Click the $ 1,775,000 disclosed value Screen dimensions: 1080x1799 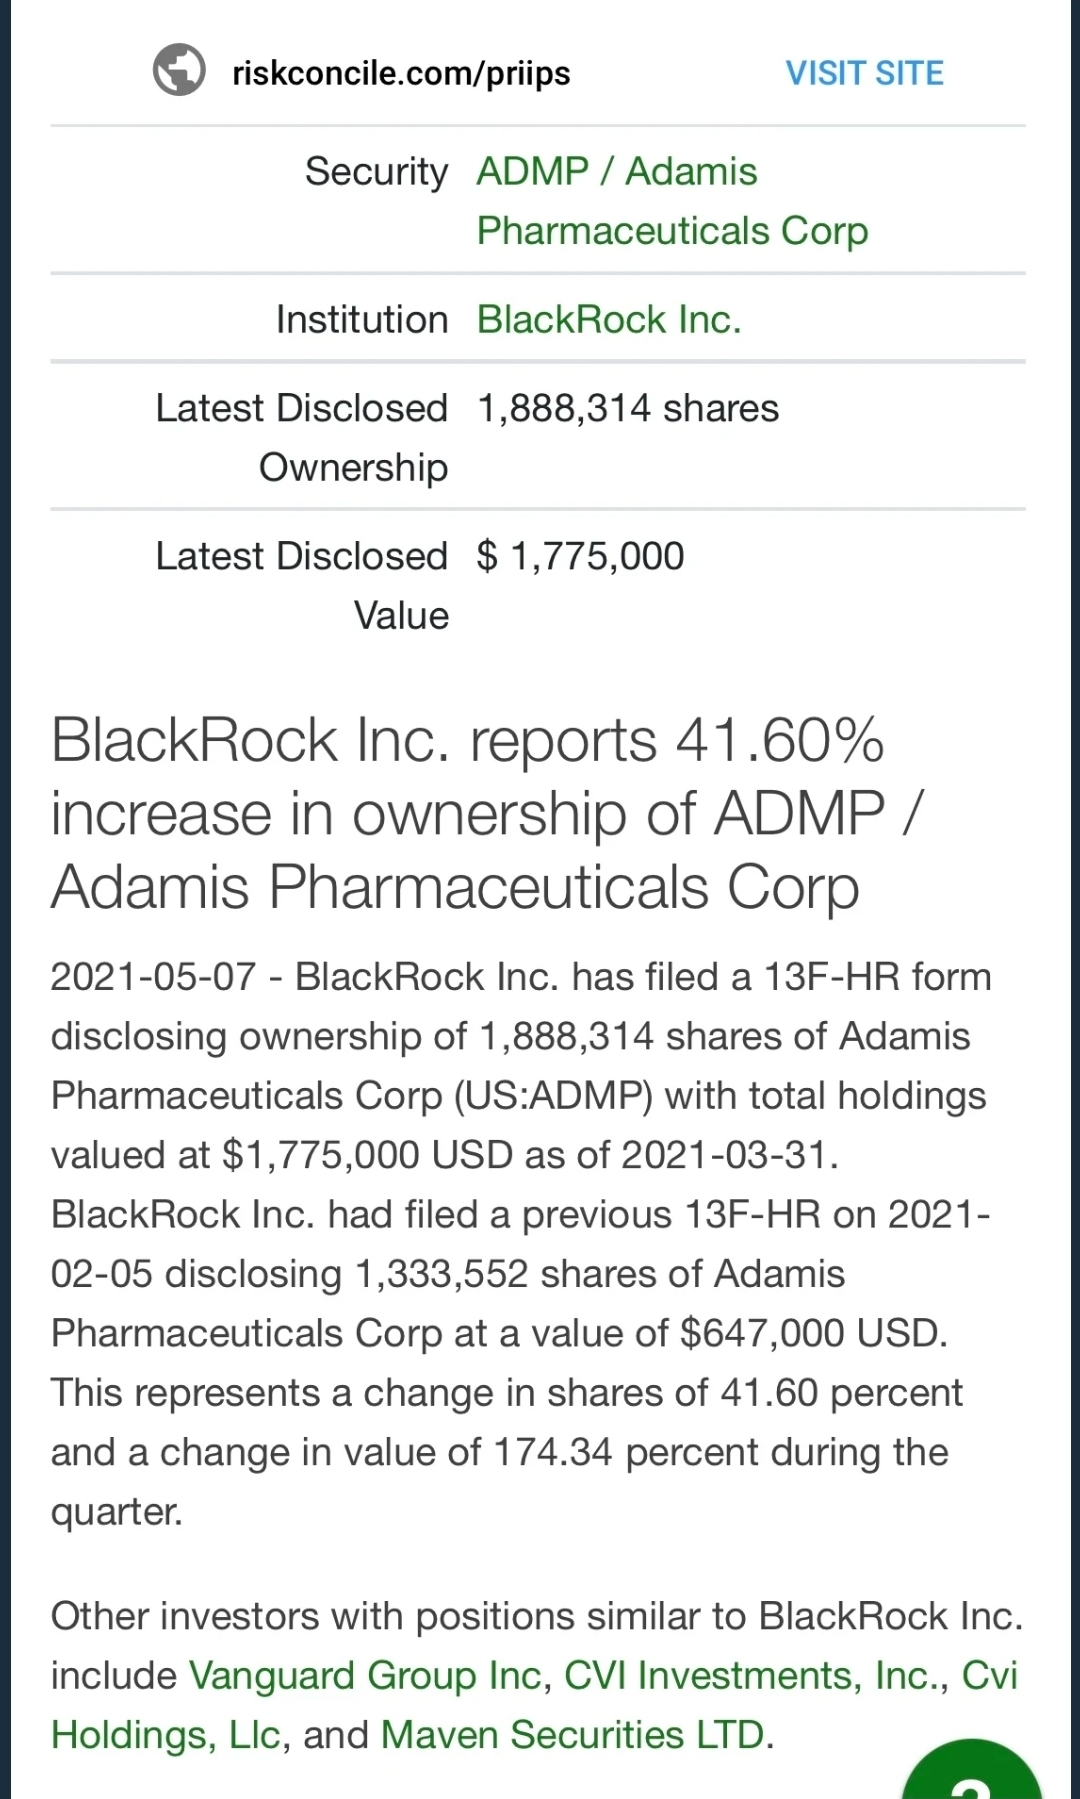(580, 557)
